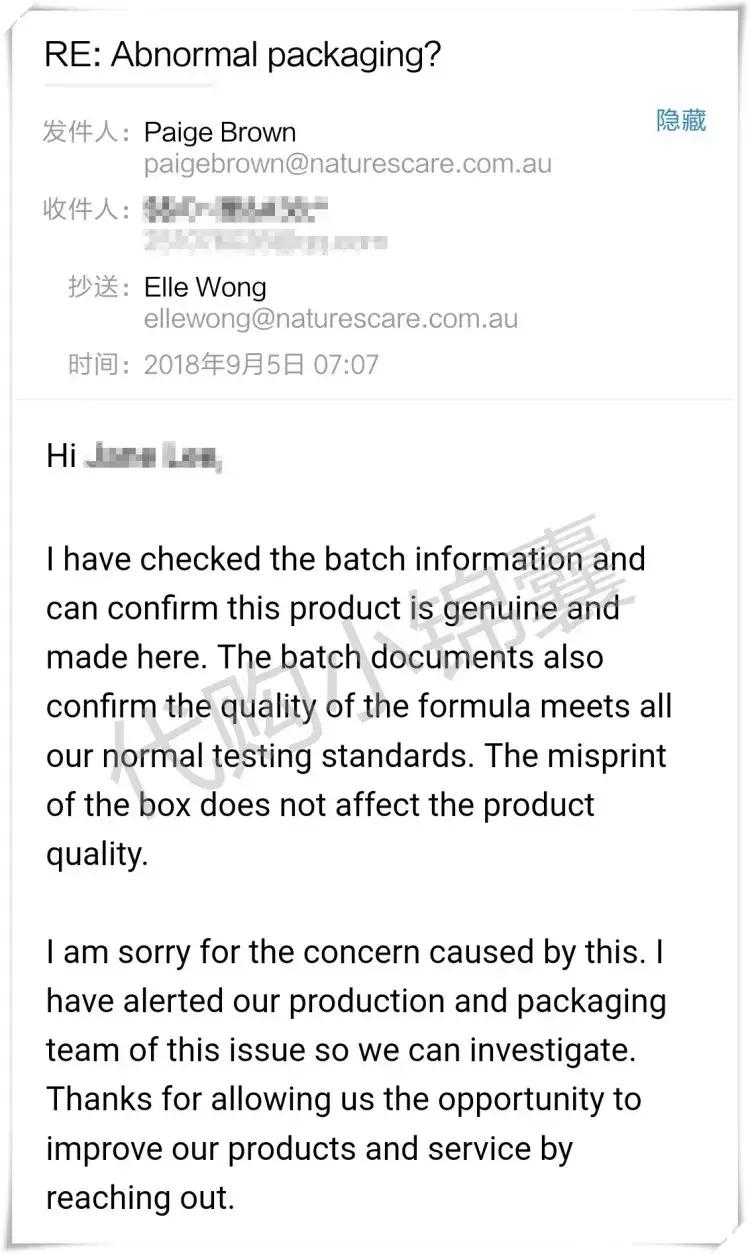Open sender contact Paige Brown
The height and width of the screenshot is (1254, 750).
(x=218, y=132)
